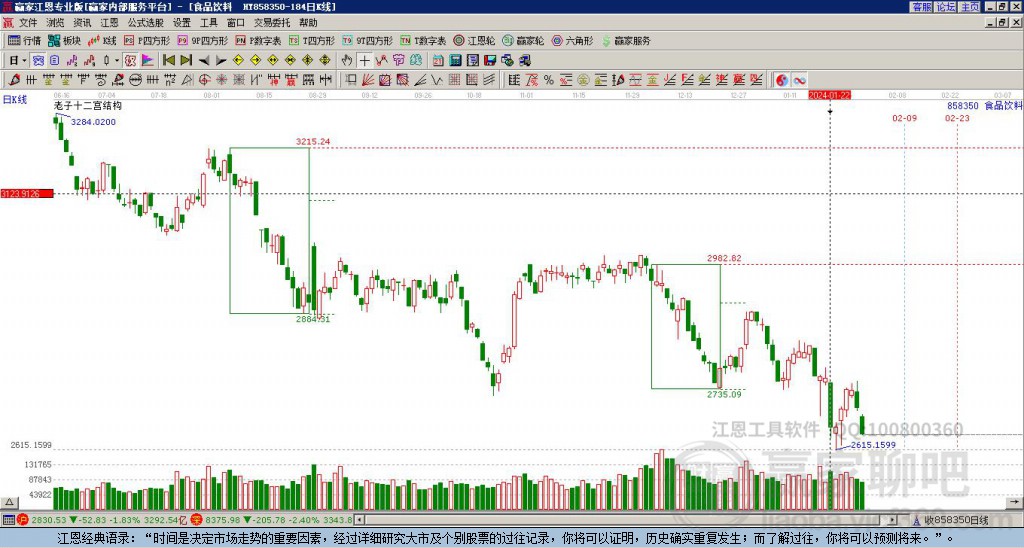Open the 工具 menu
This screenshot has height=548, width=1024.
pyautogui.click(x=209, y=23)
